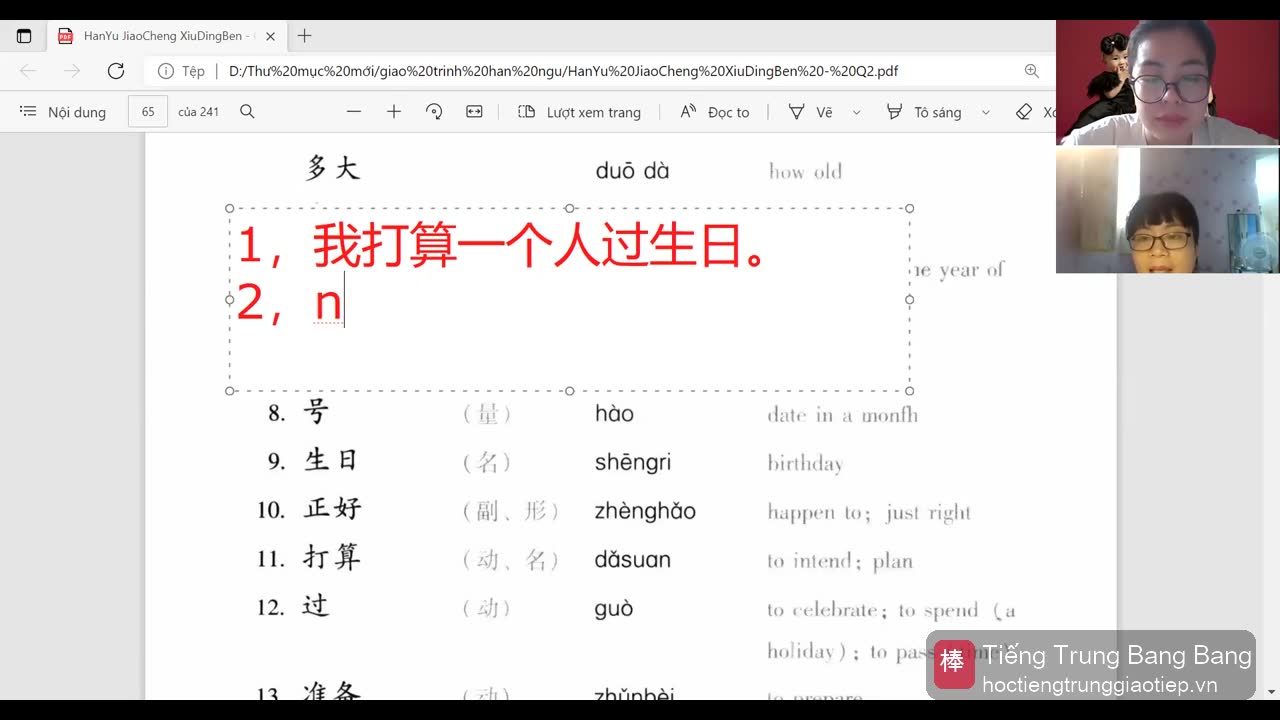Rotate the PDF page
Image resolution: width=1280 pixels, height=720 pixels.
coord(434,112)
